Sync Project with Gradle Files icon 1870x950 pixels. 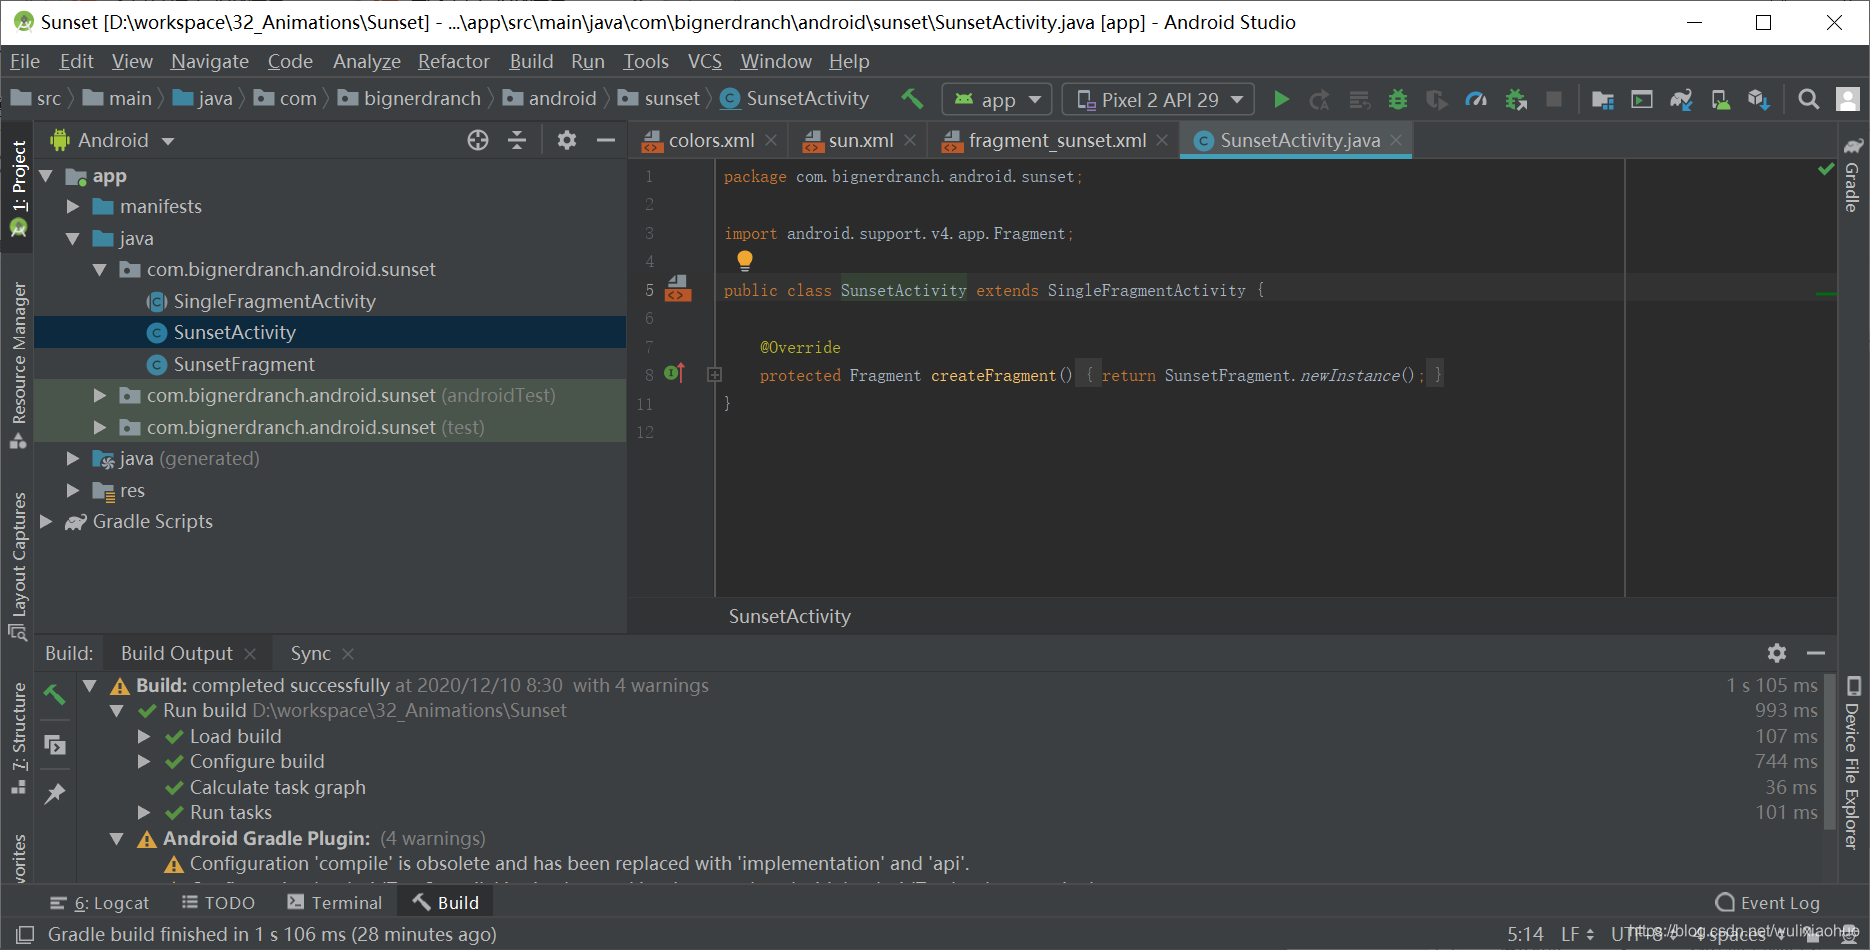tap(1681, 99)
